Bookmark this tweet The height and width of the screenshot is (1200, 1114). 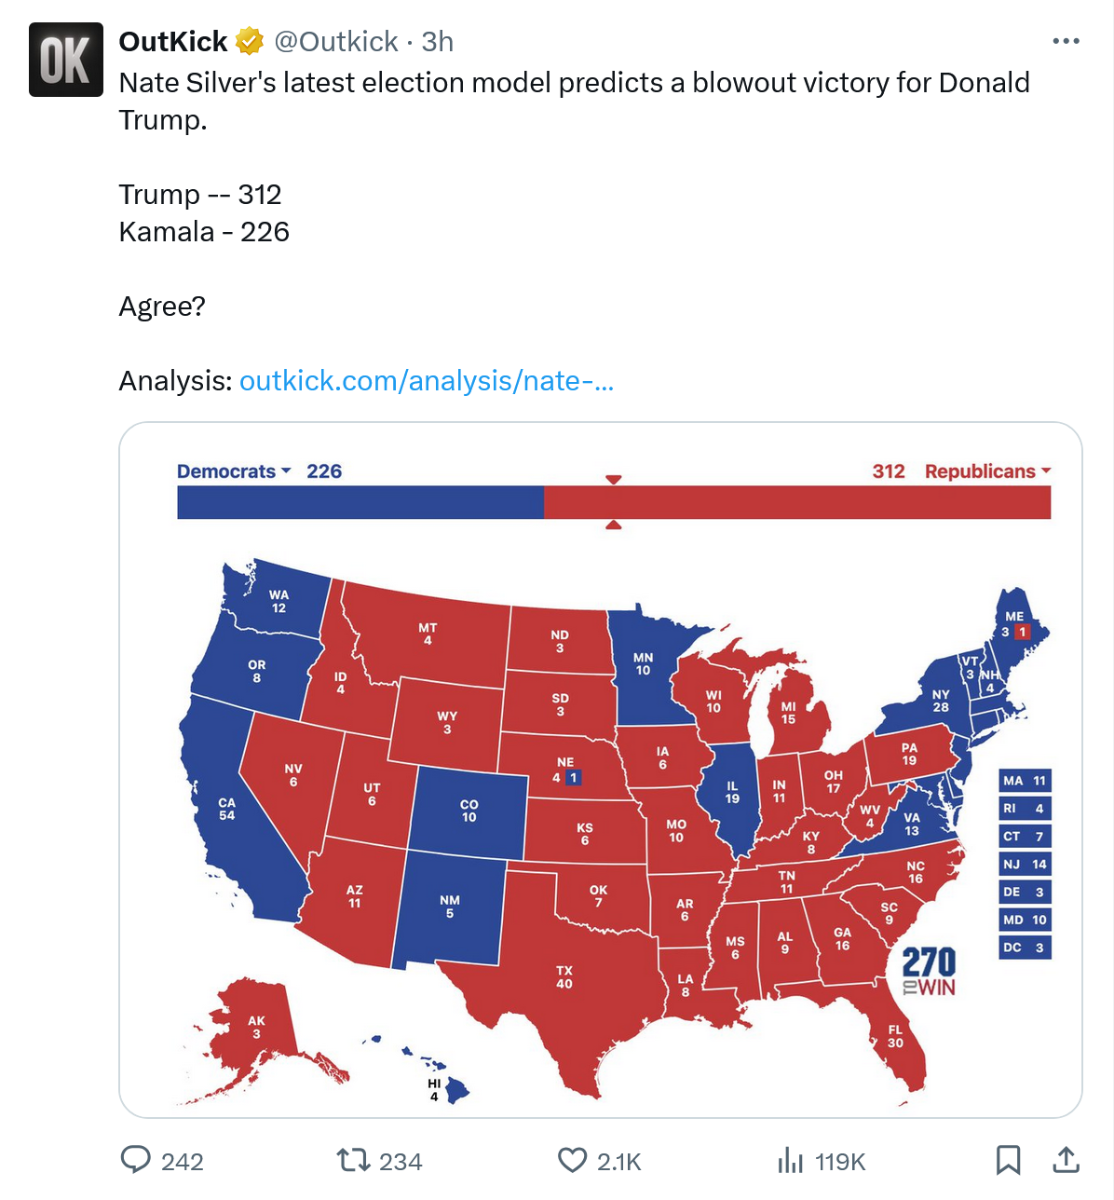pos(1008,1160)
